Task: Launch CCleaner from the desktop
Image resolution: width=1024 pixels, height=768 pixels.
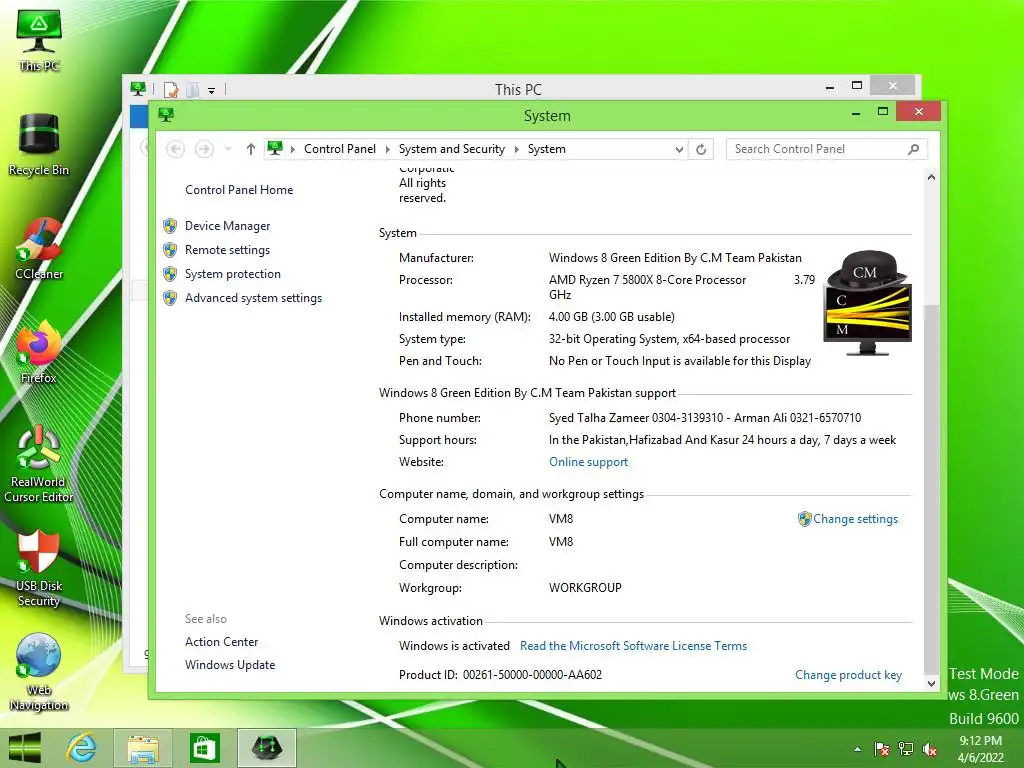Action: pyautogui.click(x=39, y=248)
